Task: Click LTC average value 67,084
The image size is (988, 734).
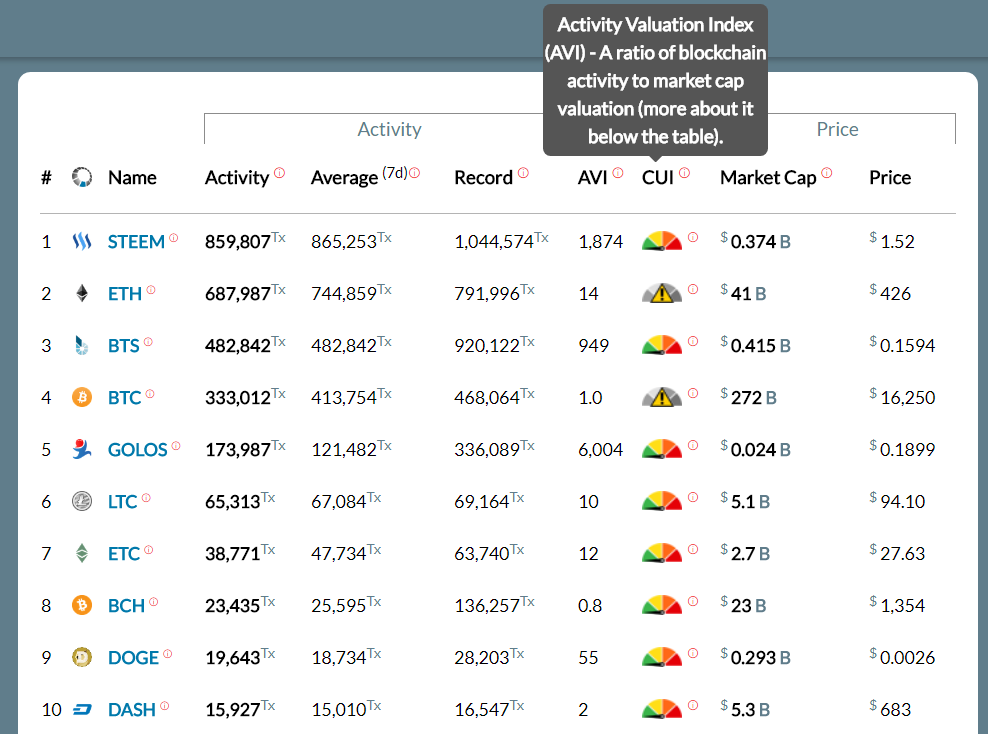Action: coord(338,502)
